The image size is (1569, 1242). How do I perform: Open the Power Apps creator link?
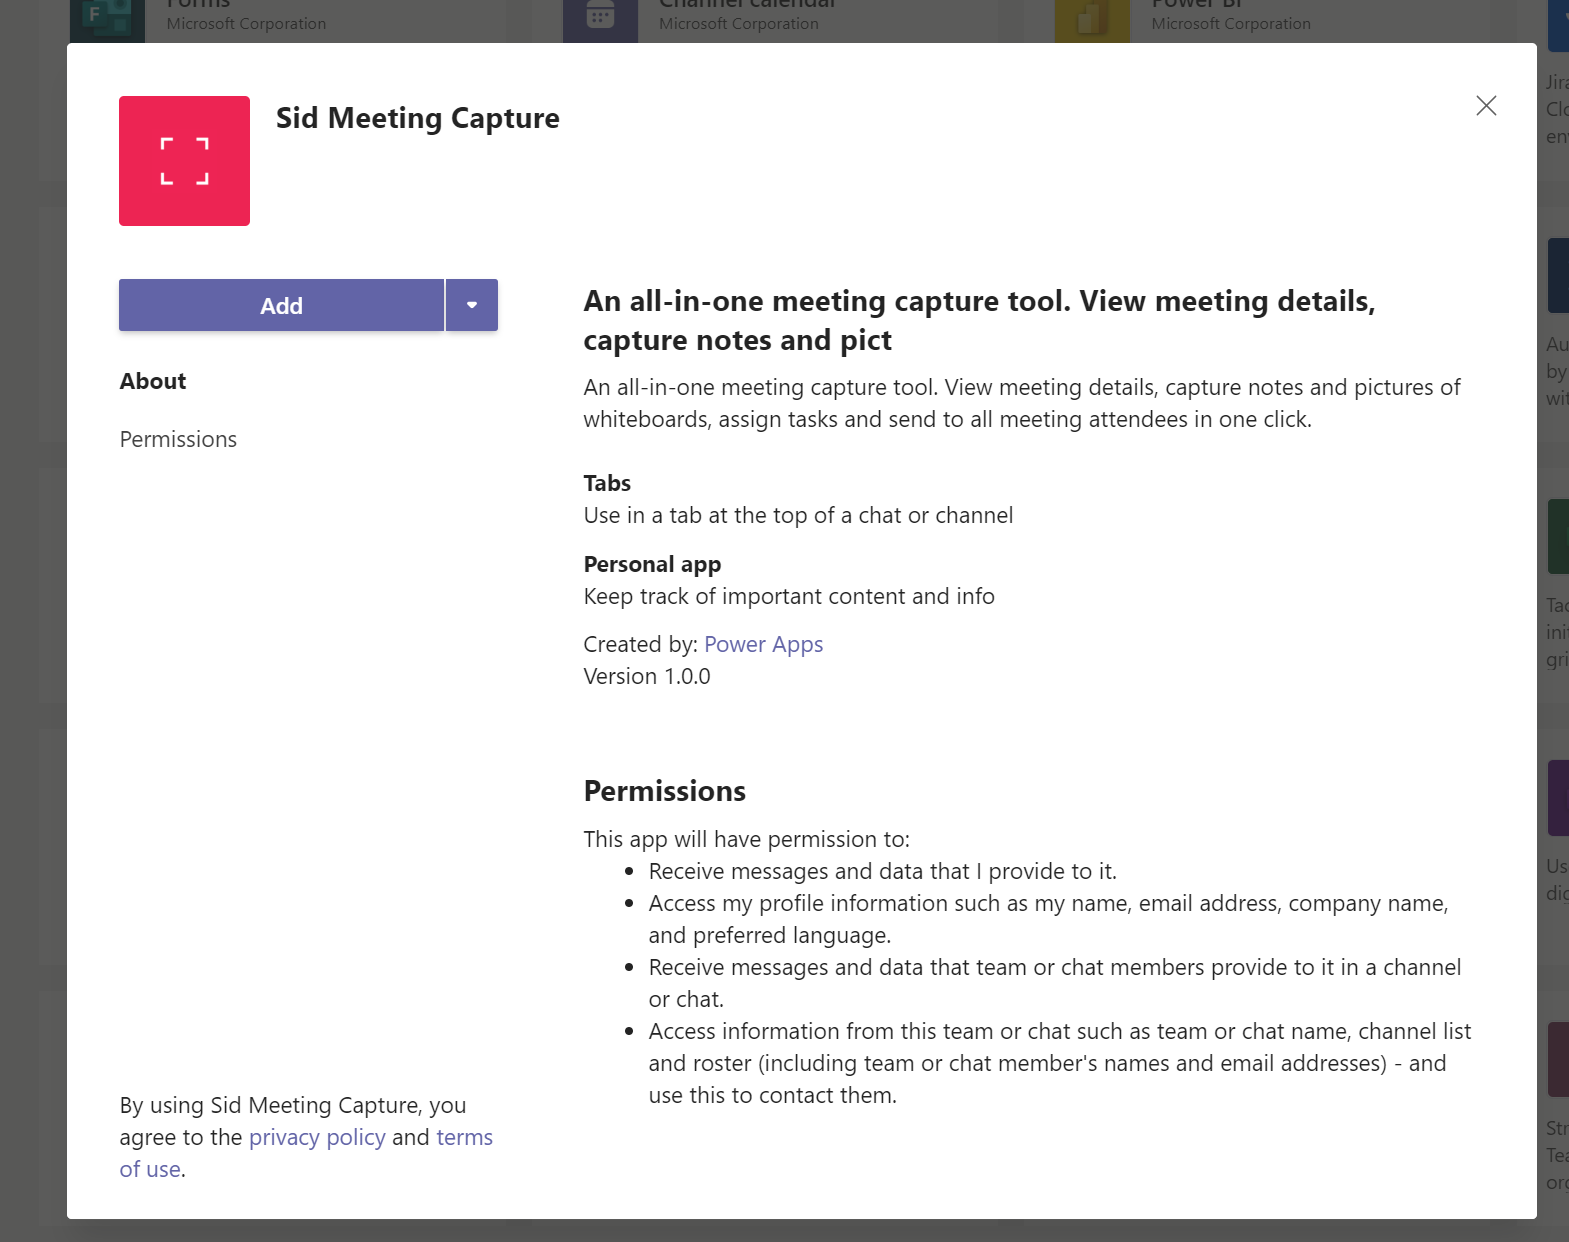[x=763, y=644]
